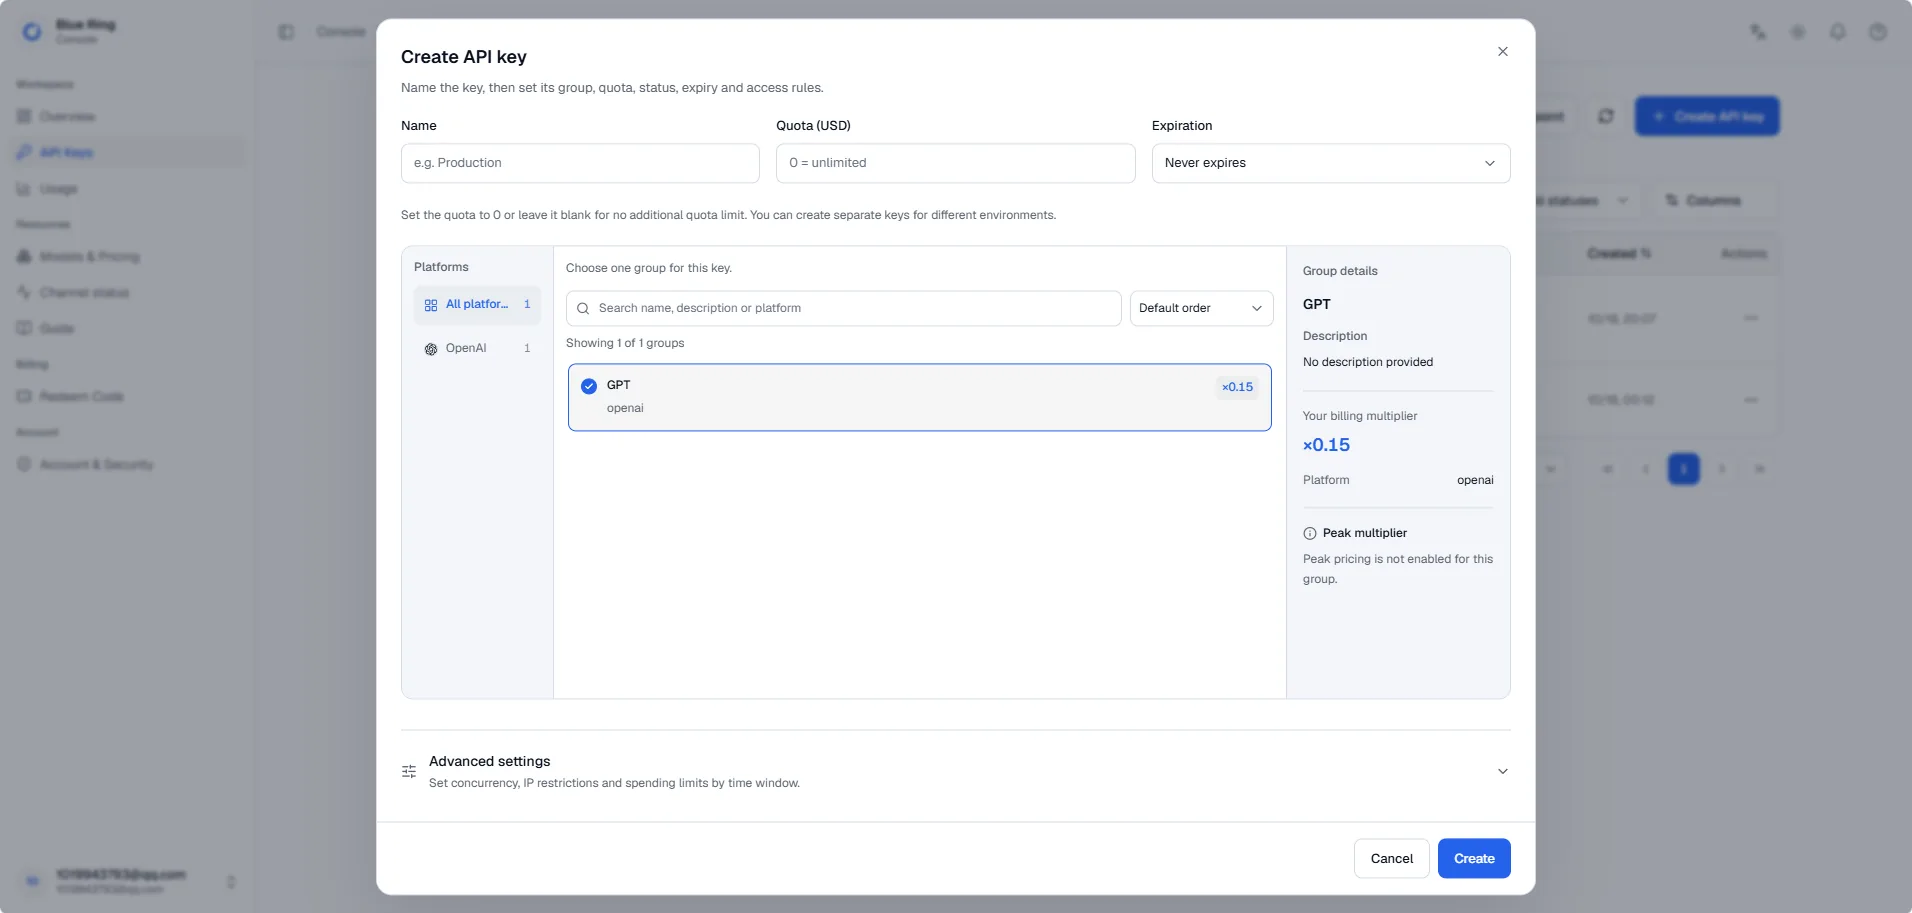
Task: Select the OpenAI platform filter
Action: pos(477,349)
